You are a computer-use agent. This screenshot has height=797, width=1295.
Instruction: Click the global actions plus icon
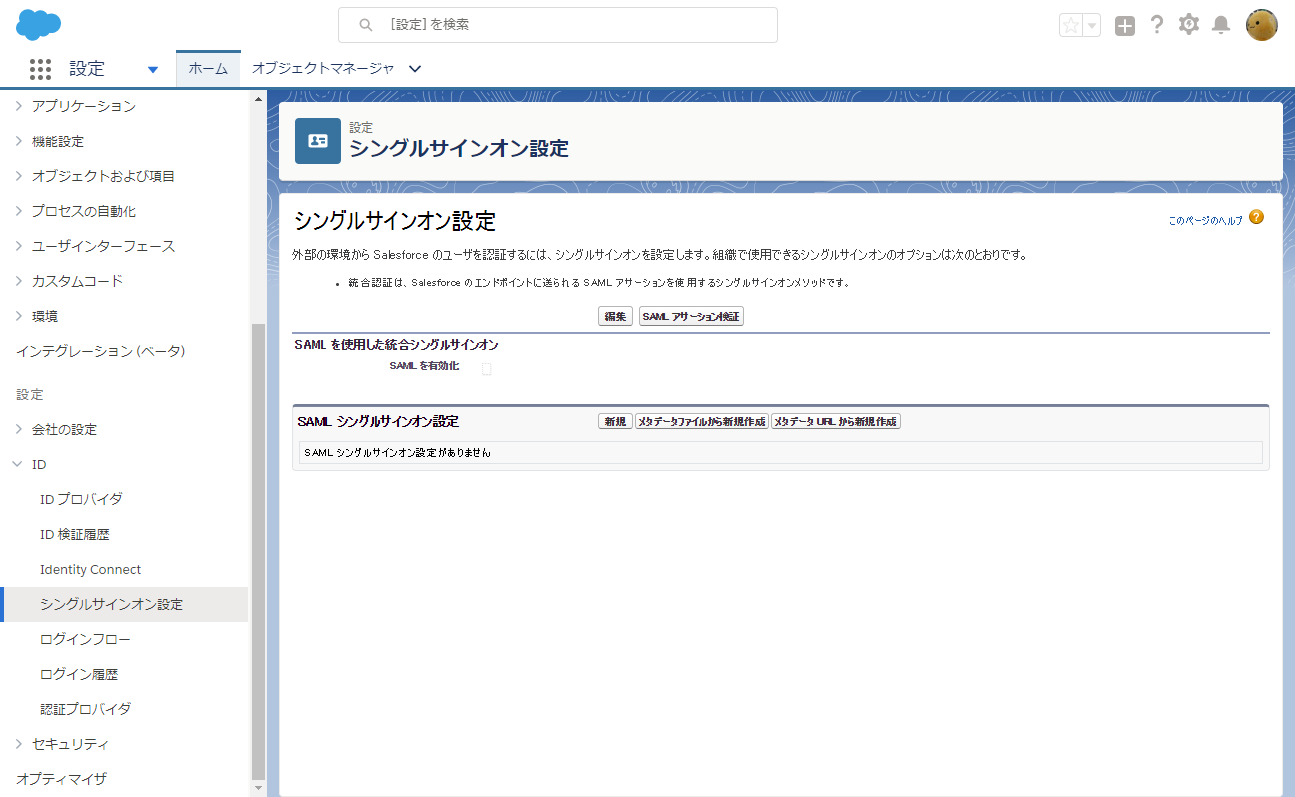(x=1125, y=26)
